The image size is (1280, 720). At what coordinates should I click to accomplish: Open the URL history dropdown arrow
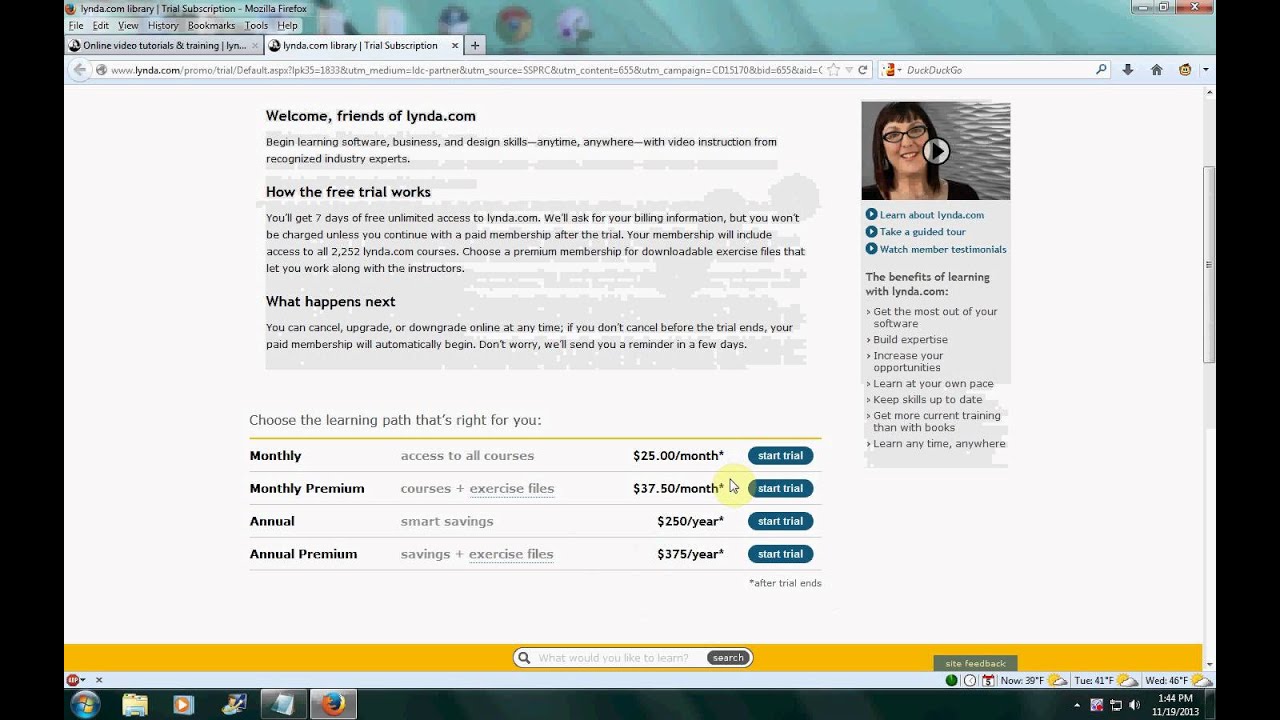(x=849, y=70)
